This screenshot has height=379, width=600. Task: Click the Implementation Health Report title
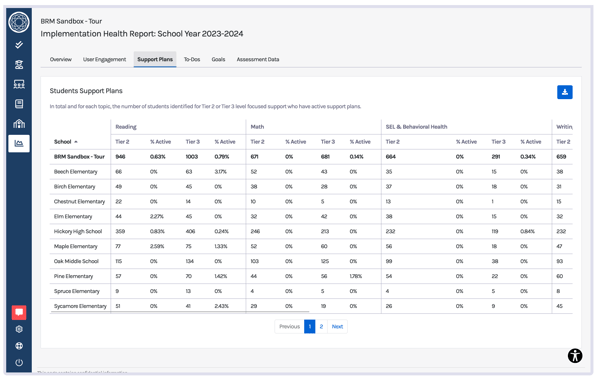(142, 34)
